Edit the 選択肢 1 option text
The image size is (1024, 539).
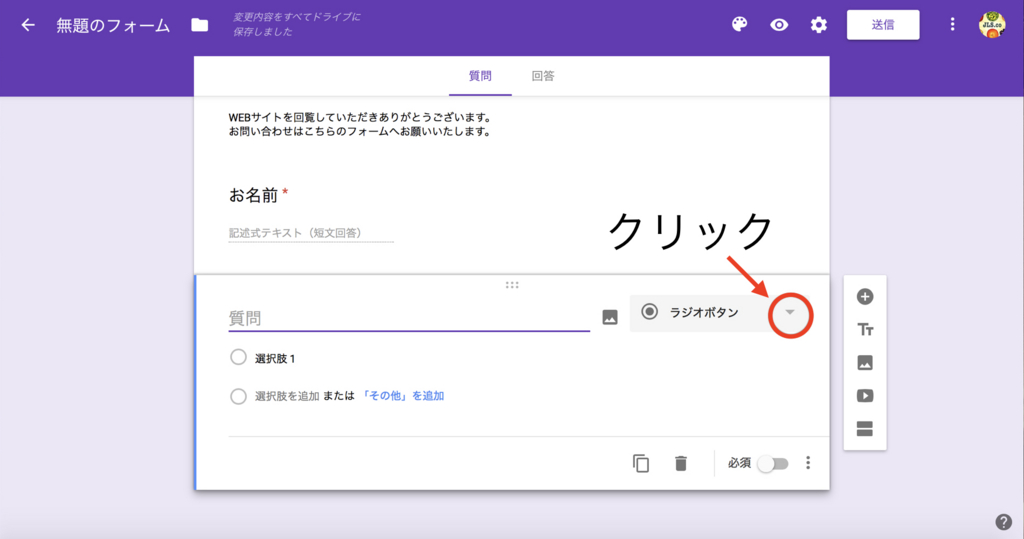tap(275, 359)
